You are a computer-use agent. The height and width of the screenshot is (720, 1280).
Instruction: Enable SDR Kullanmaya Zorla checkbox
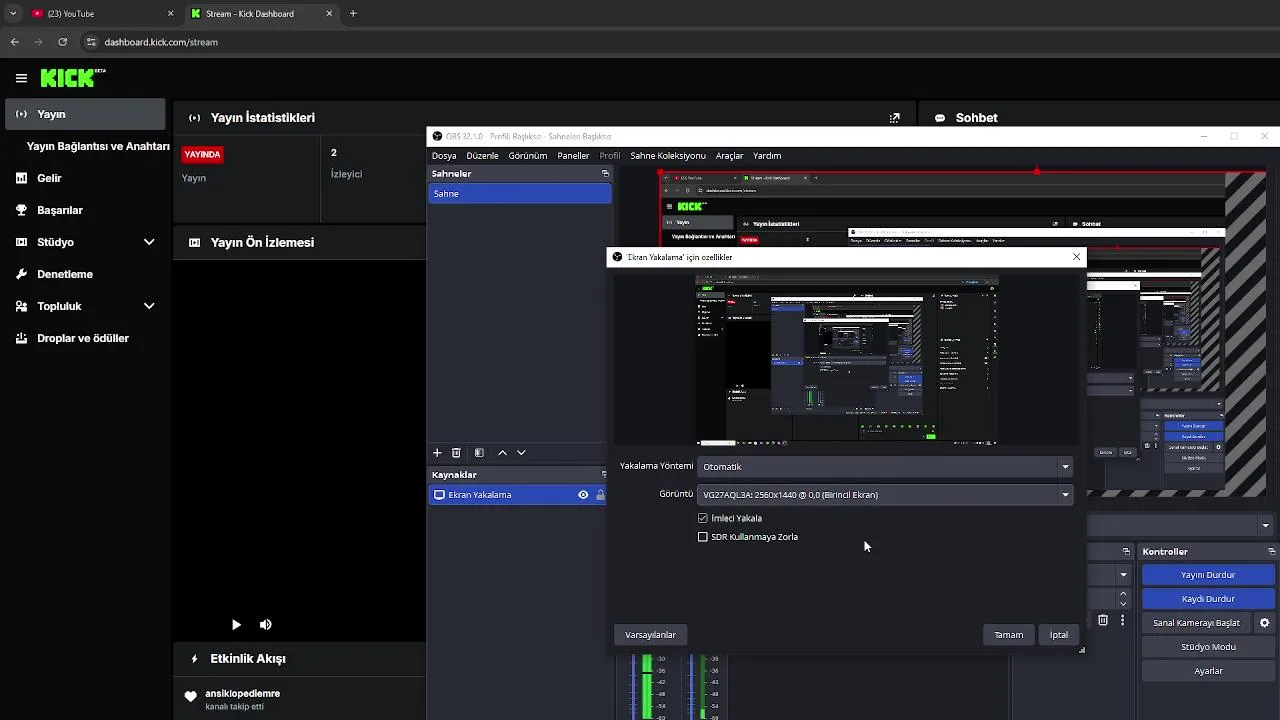point(703,537)
